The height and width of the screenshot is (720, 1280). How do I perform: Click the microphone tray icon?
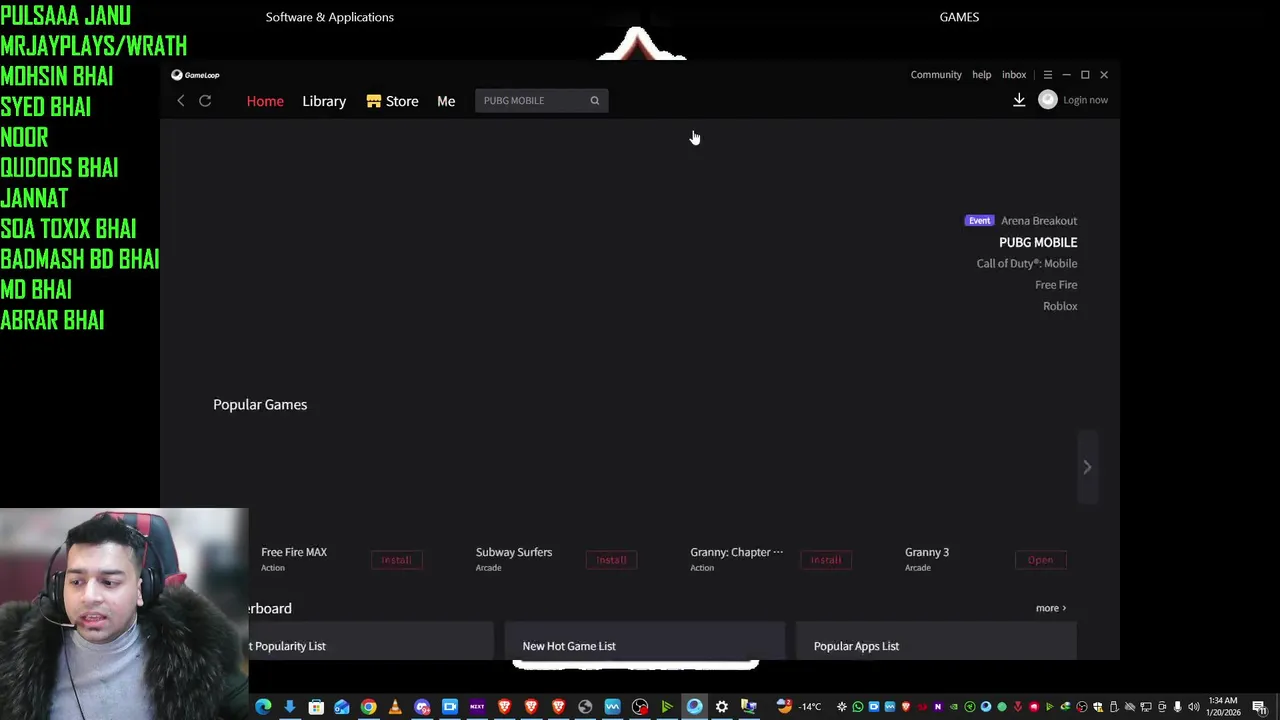1177,707
